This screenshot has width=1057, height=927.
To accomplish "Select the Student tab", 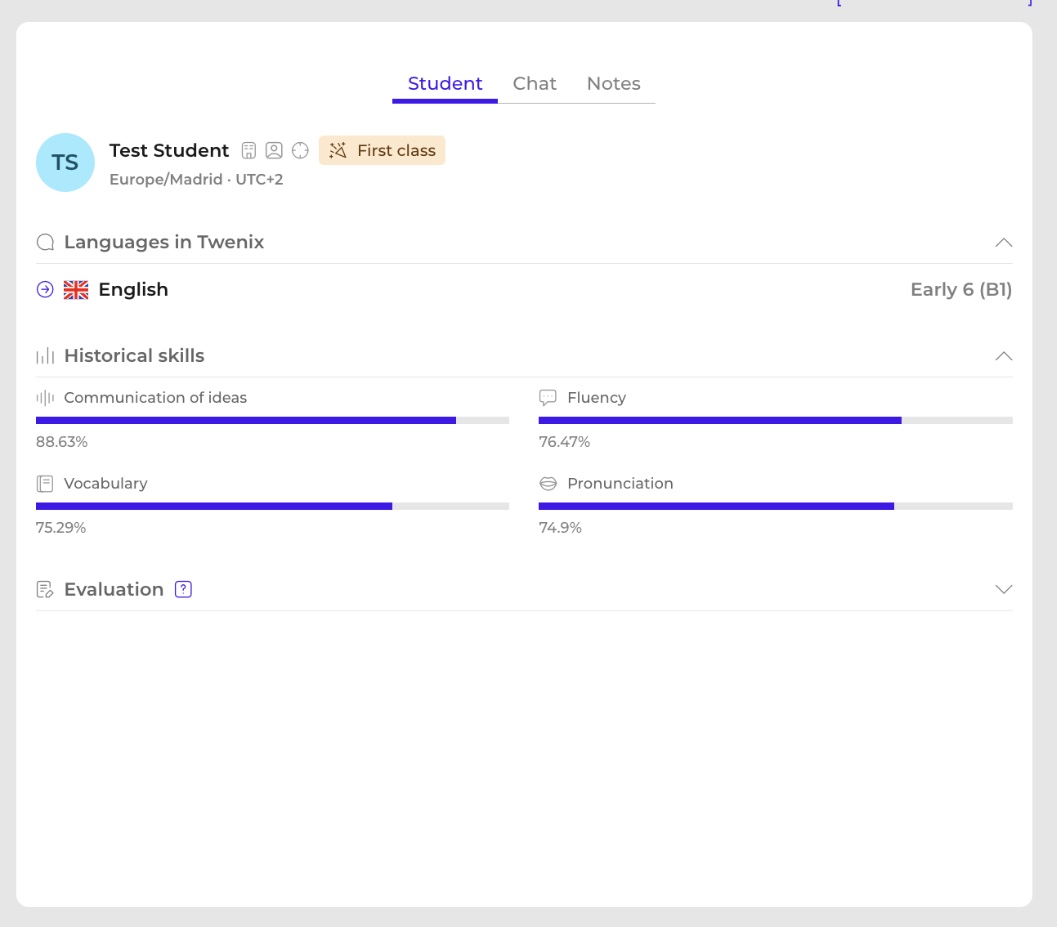I will [x=445, y=84].
